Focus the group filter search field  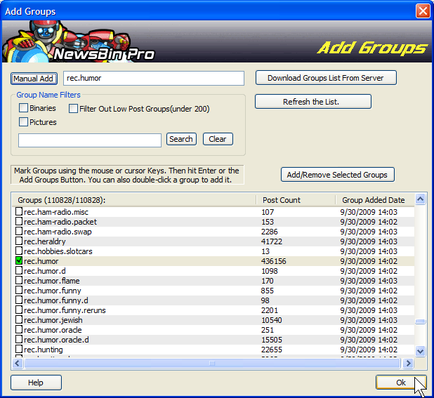click(x=90, y=140)
